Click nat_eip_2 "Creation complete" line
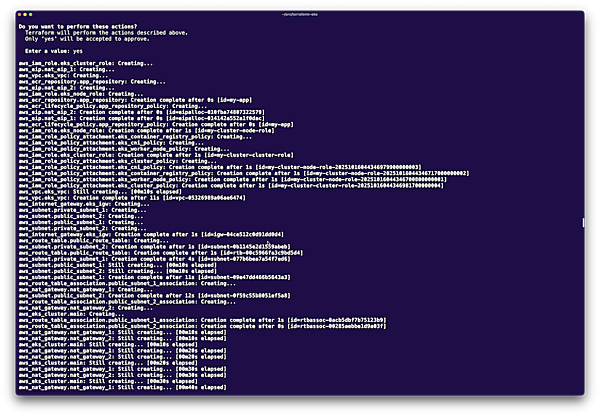This screenshot has height=416, width=600. 142,113
